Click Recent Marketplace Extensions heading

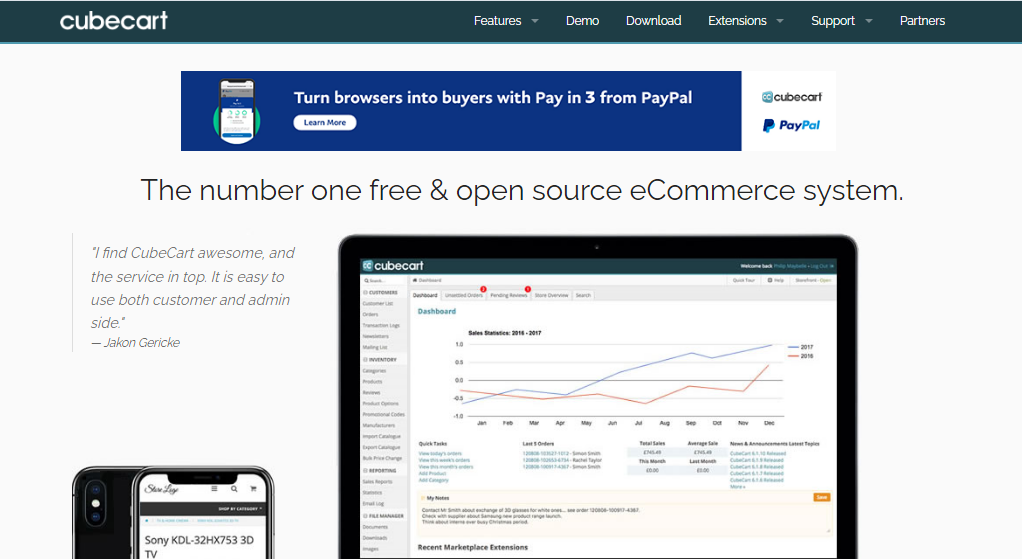point(473,547)
